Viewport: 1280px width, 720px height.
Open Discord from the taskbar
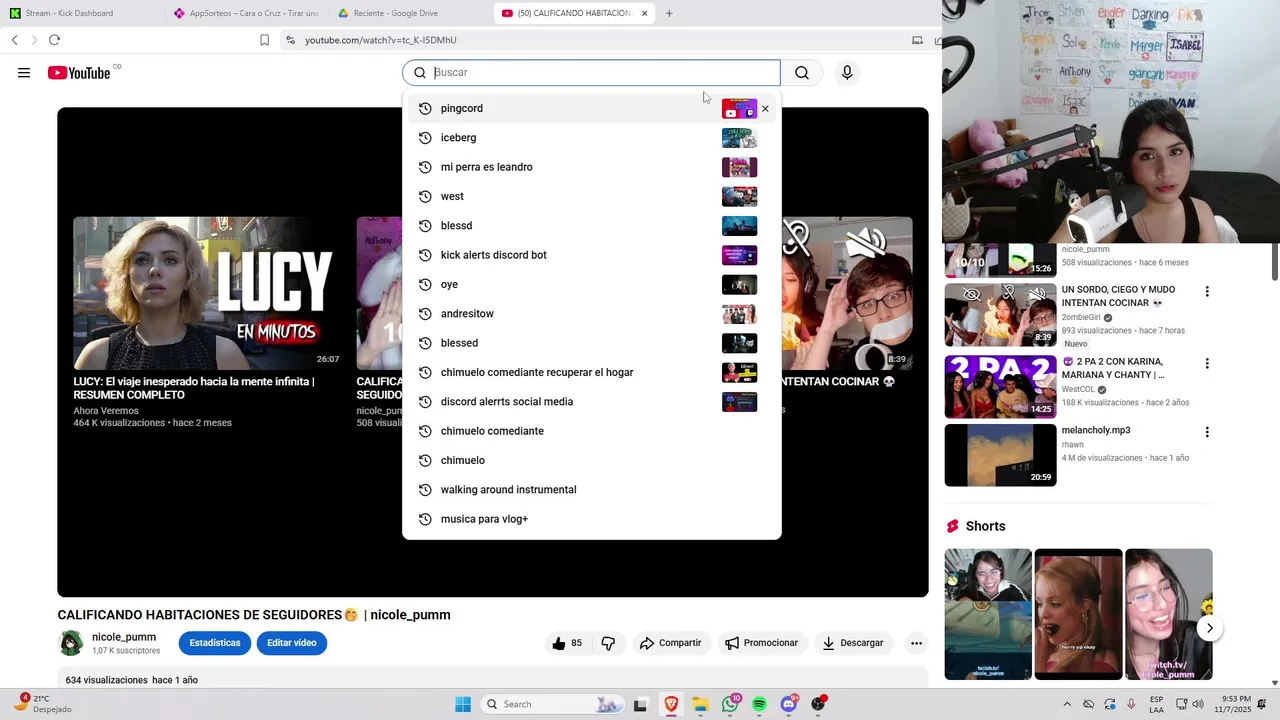pos(789,704)
